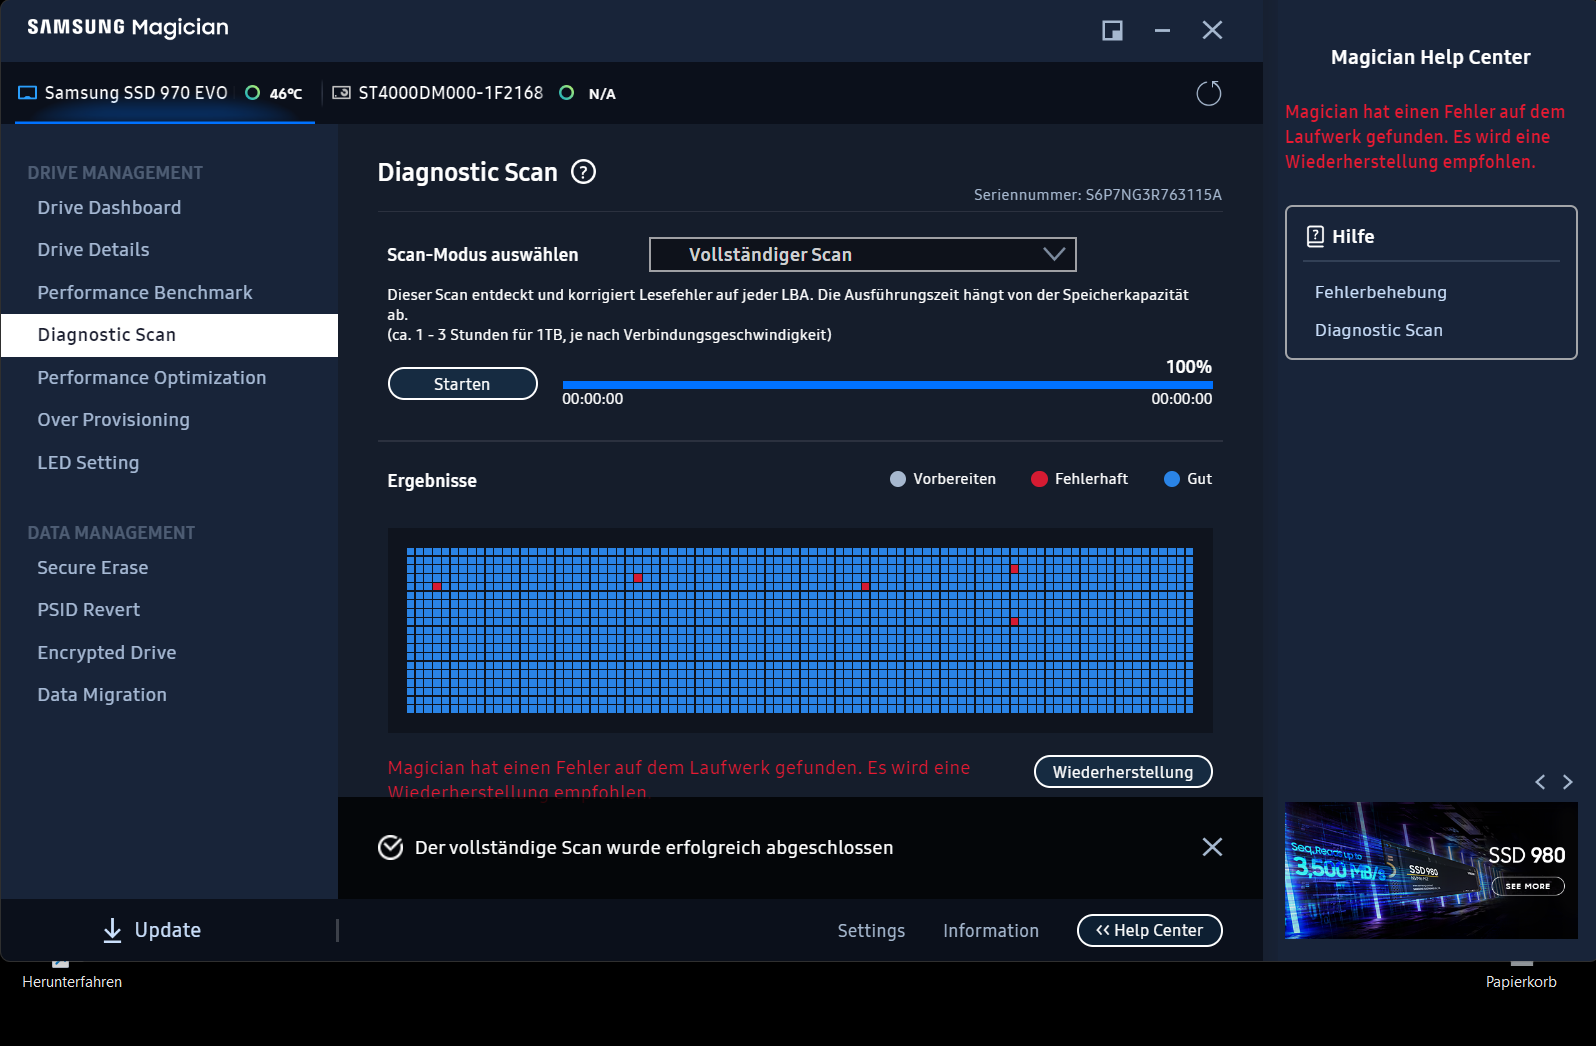1596x1046 pixels.
Task: Show next ad banner arrow
Action: [1567, 782]
